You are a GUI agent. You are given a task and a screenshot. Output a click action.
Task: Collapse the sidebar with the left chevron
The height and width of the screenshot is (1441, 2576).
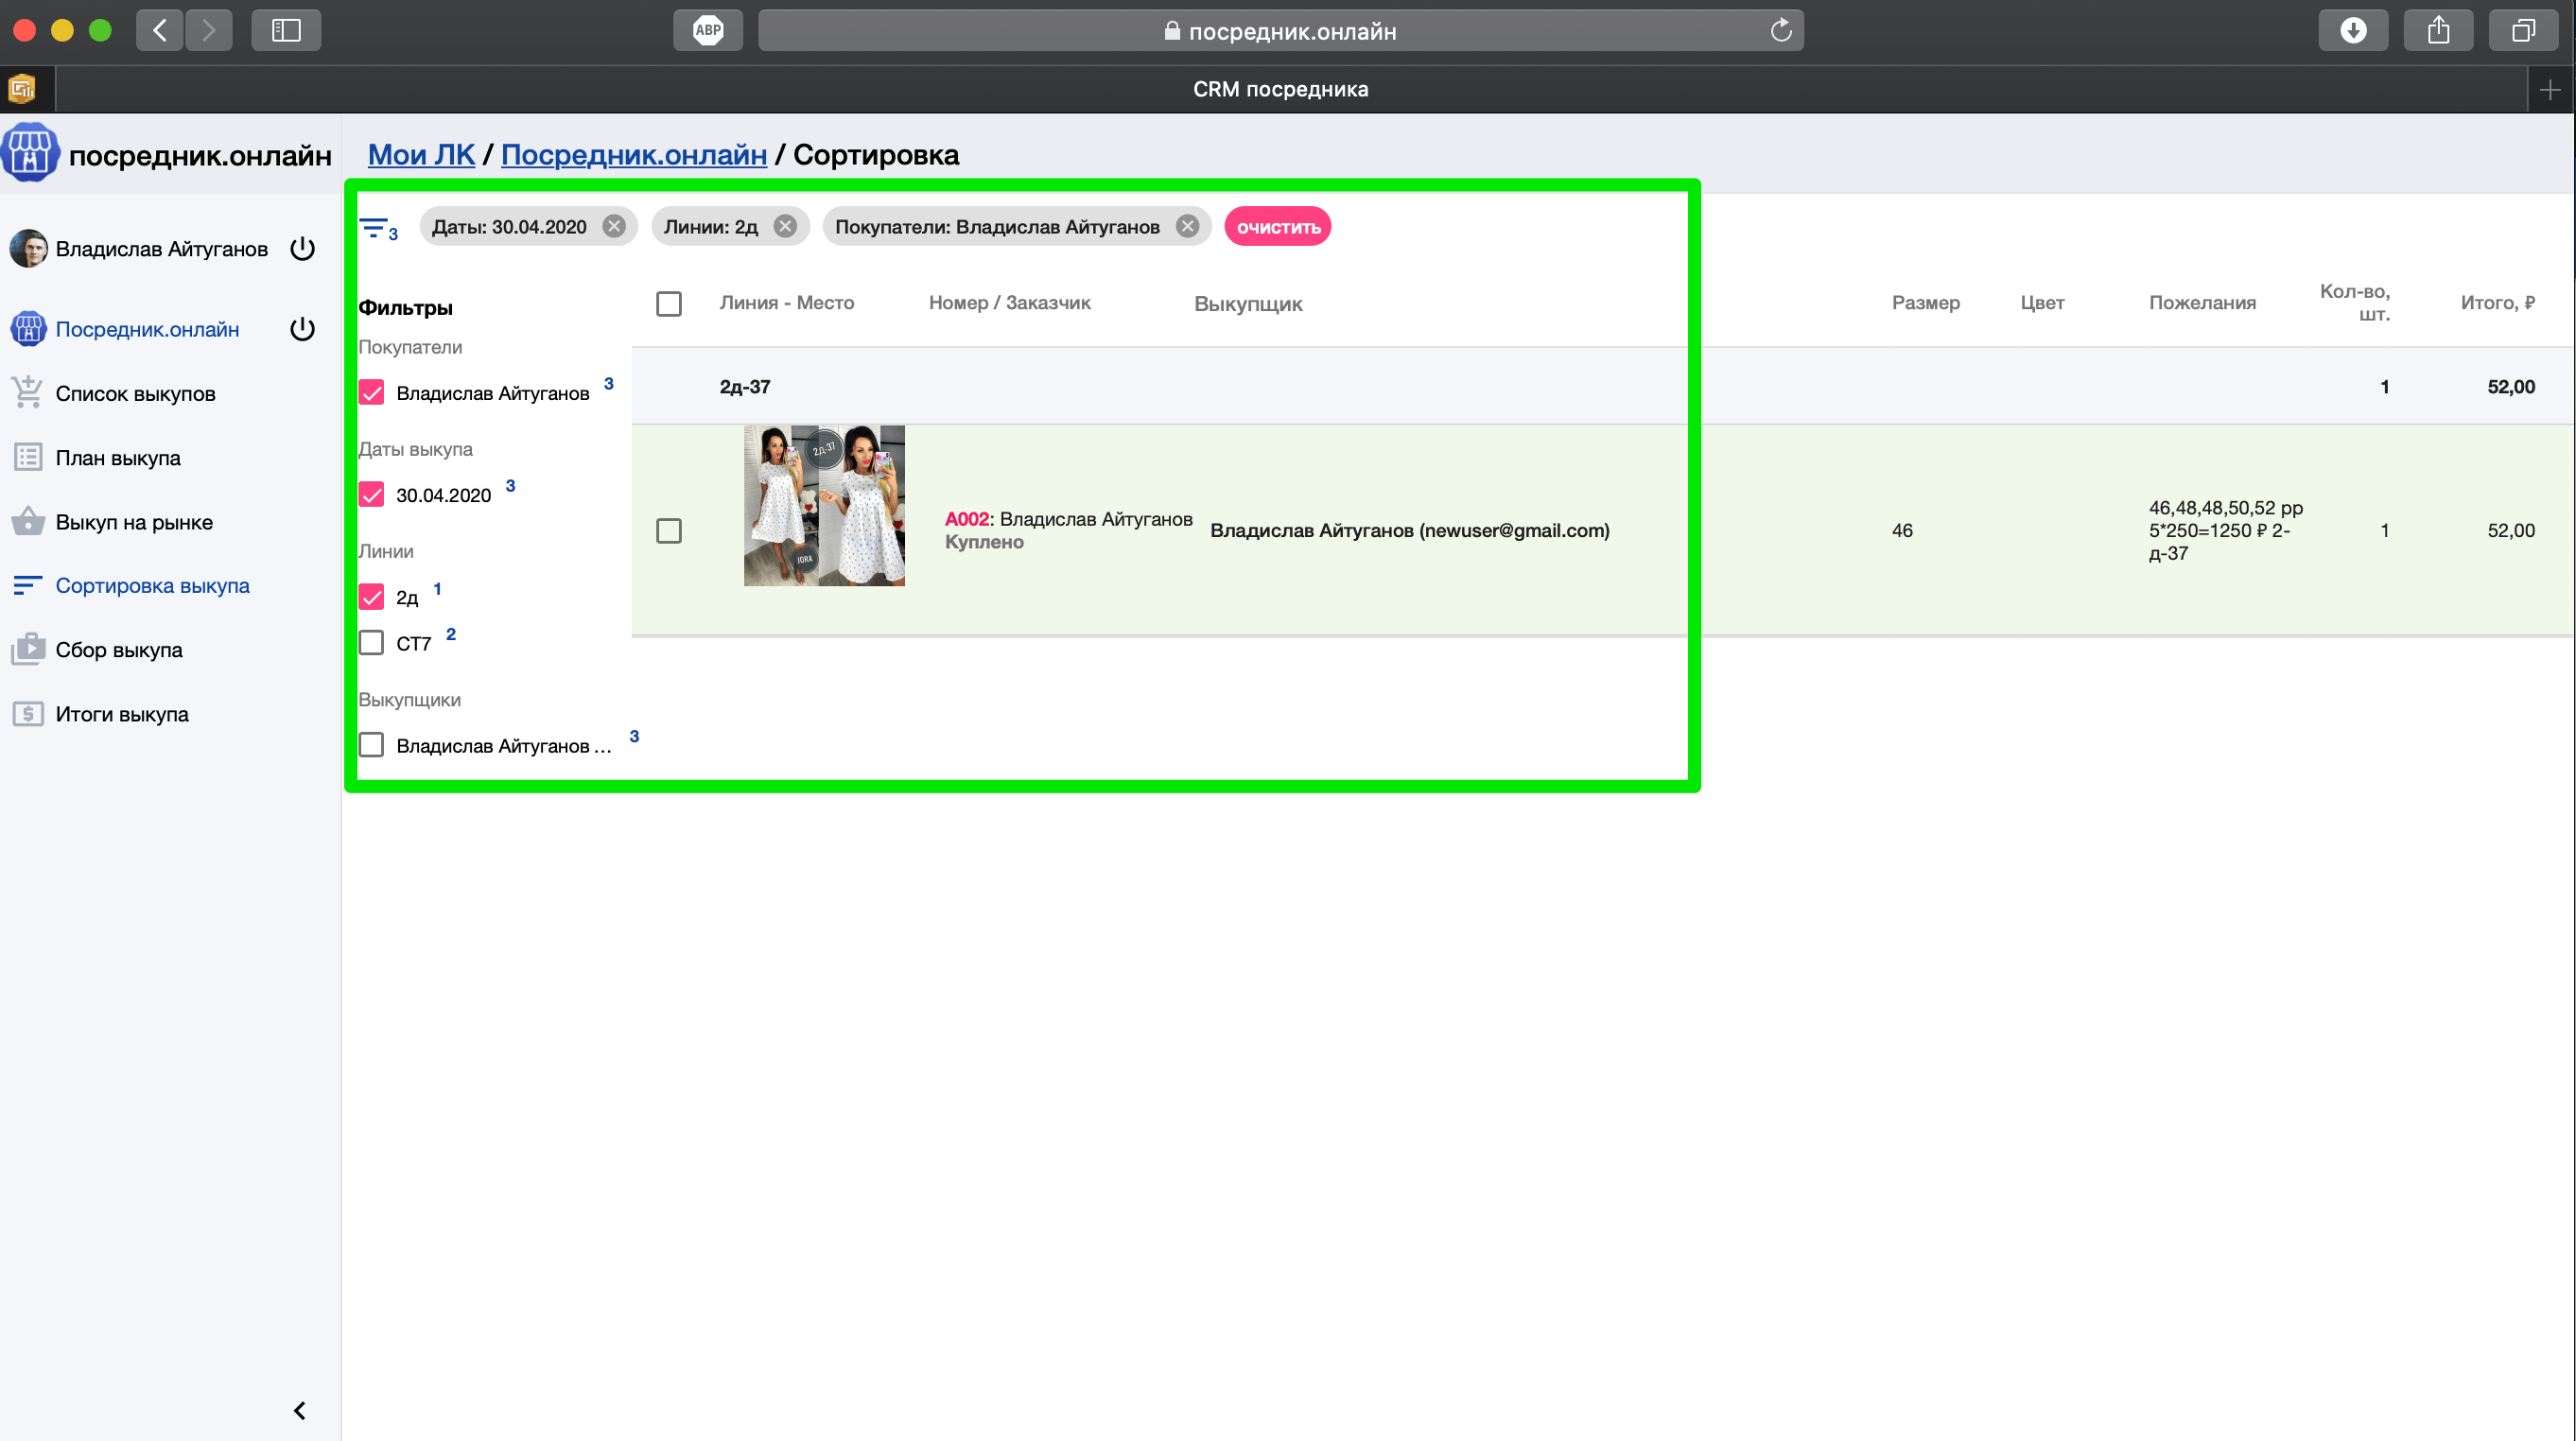click(299, 1410)
